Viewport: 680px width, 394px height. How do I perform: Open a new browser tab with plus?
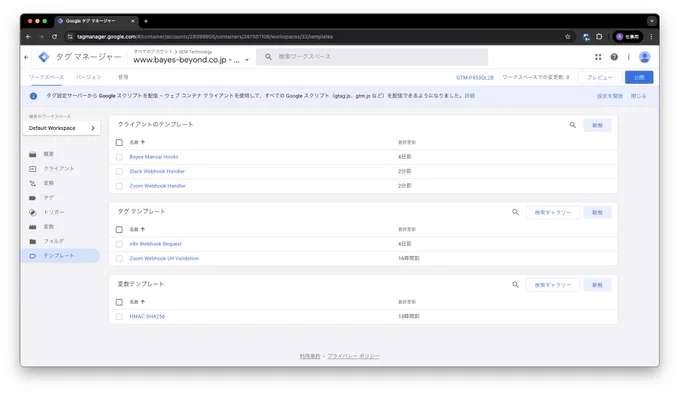click(146, 21)
